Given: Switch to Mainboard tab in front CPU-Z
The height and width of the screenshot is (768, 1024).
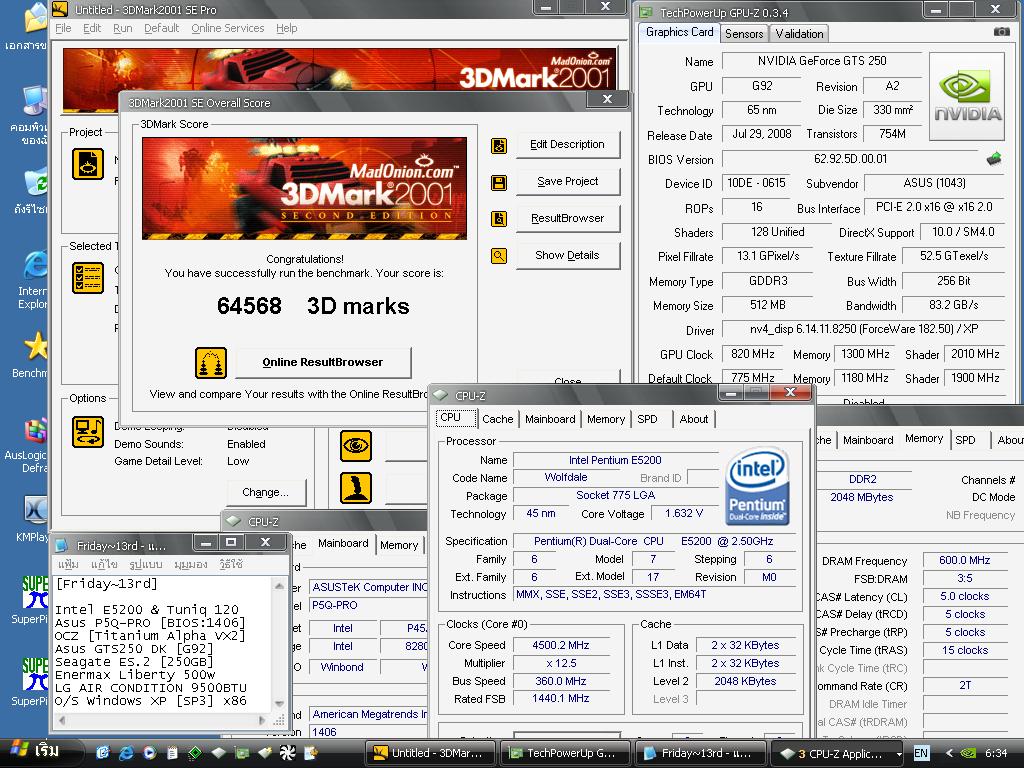Looking at the screenshot, I should pos(550,419).
